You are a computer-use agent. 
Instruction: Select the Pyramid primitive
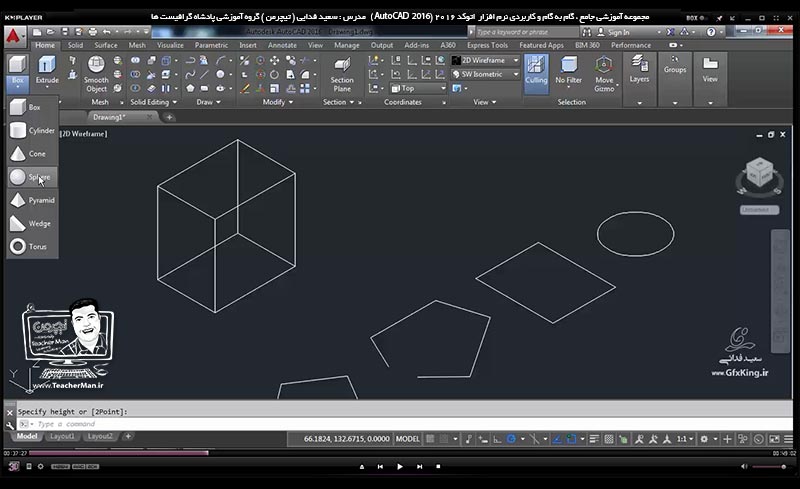tap(33, 200)
